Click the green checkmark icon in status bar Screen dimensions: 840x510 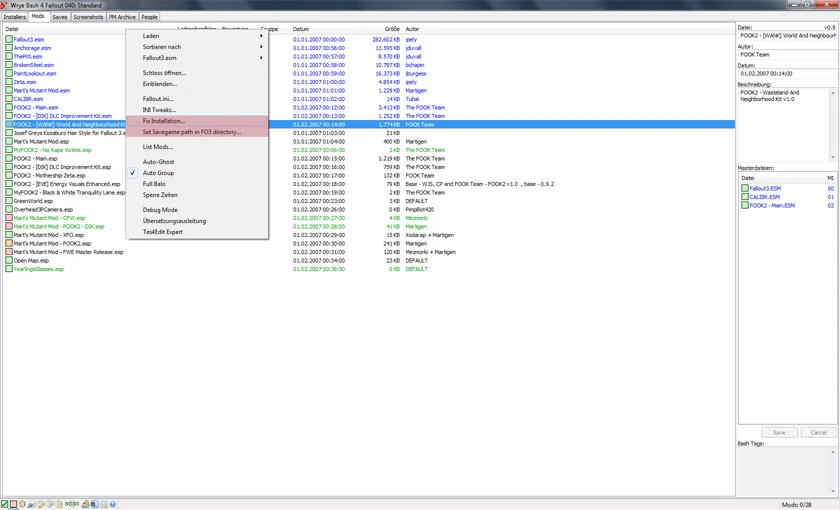click(x=4, y=504)
